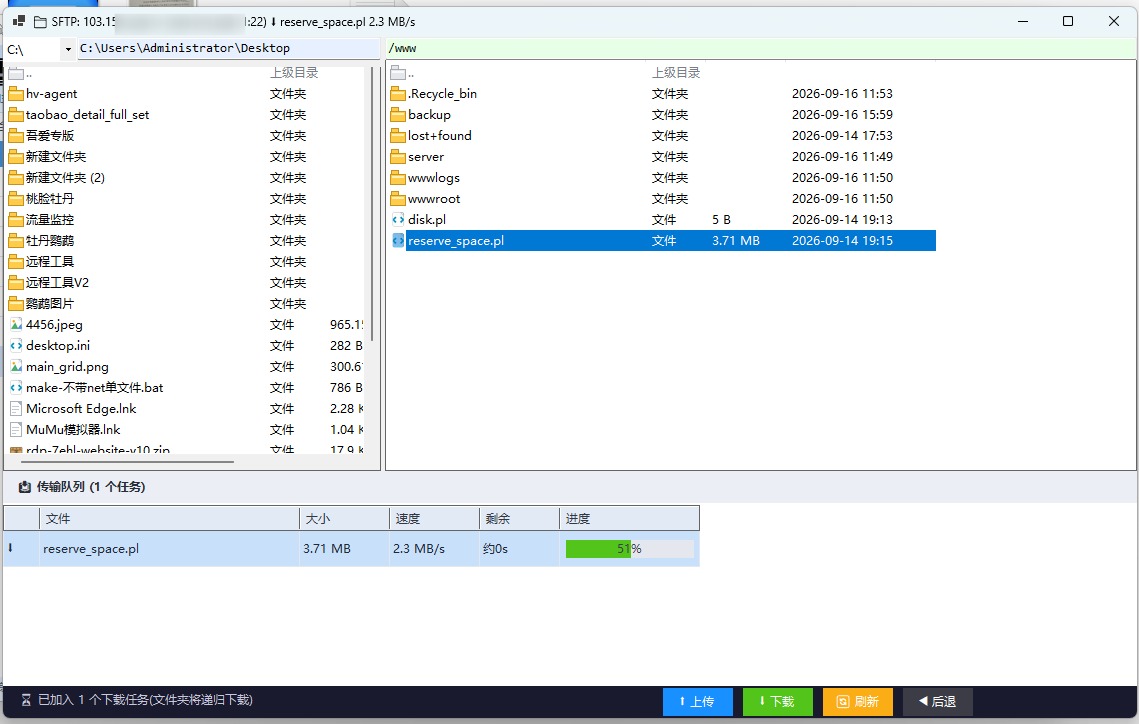
Task: Click the 文件 column header in queue
Action: point(169,518)
